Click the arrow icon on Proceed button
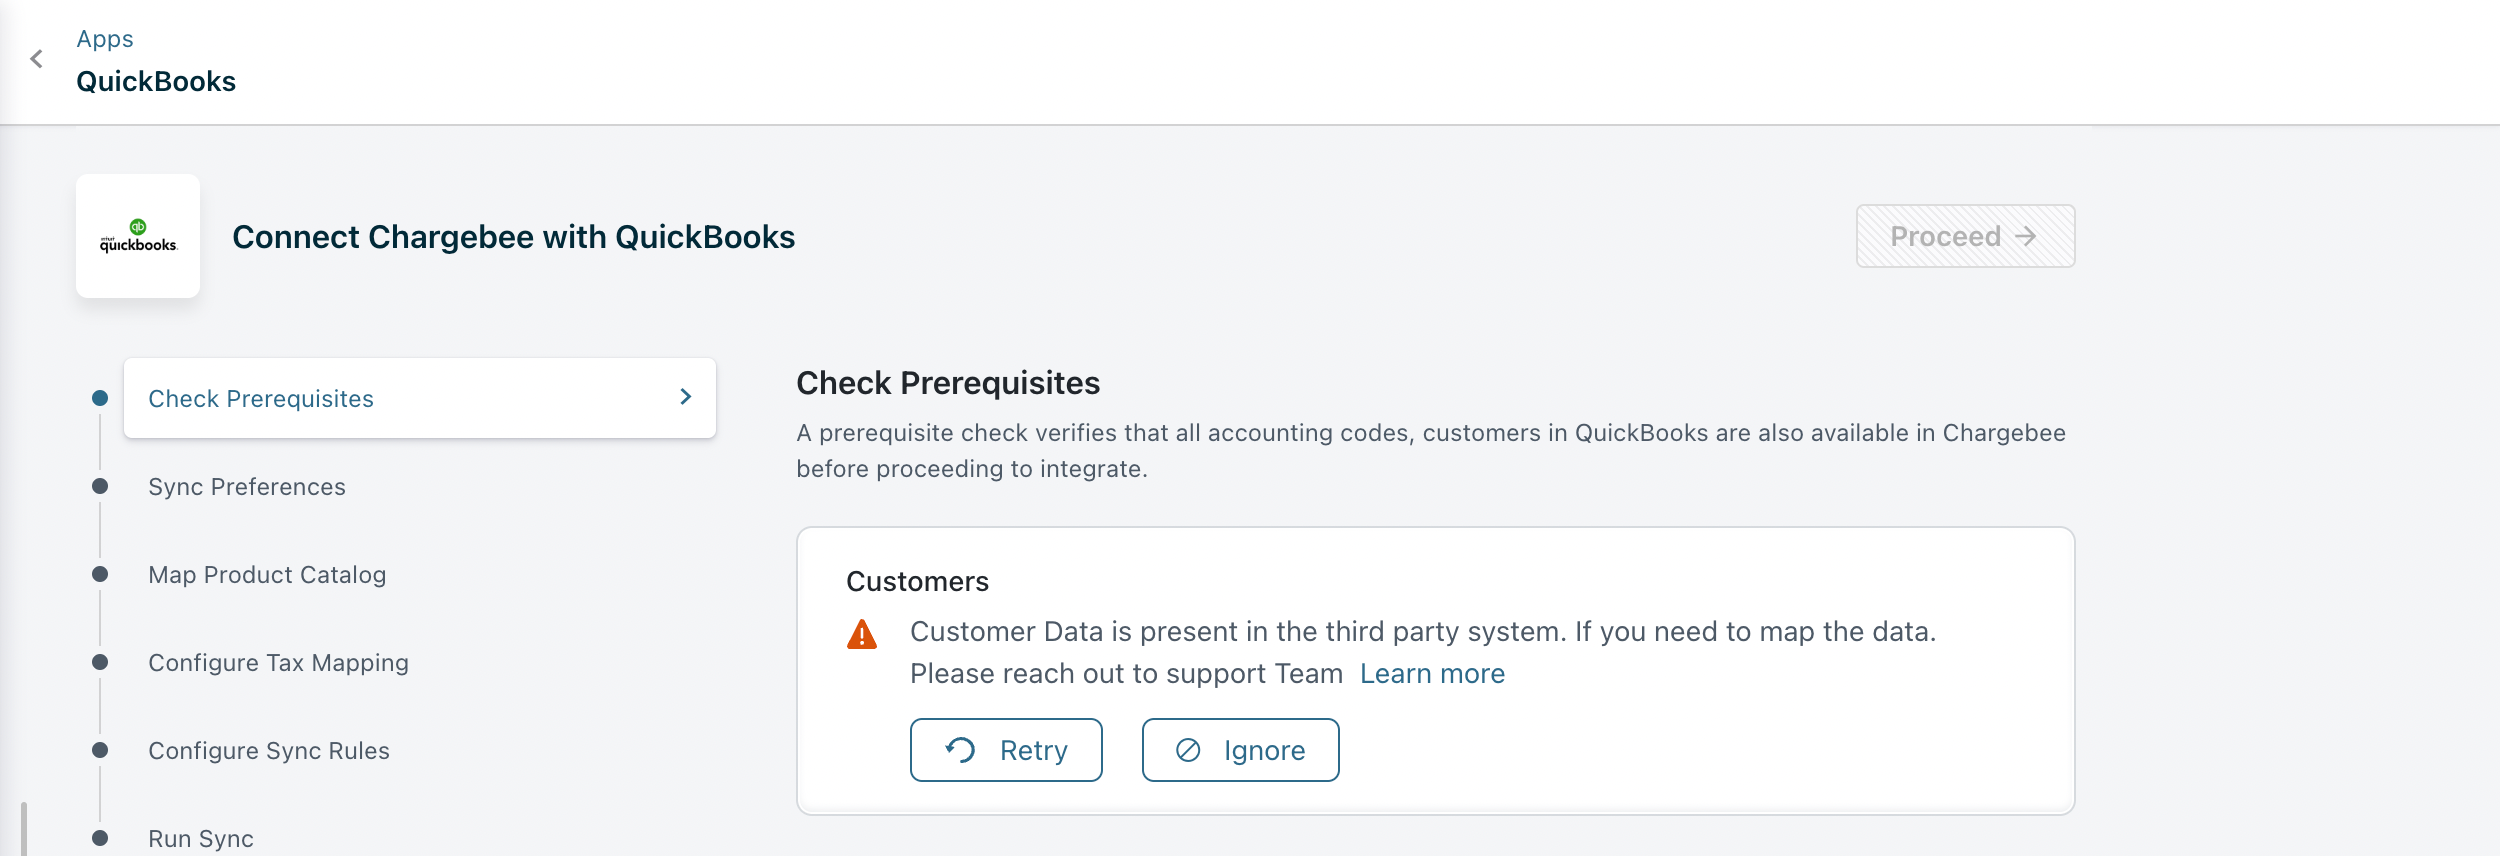2500x856 pixels. [x=2026, y=236]
